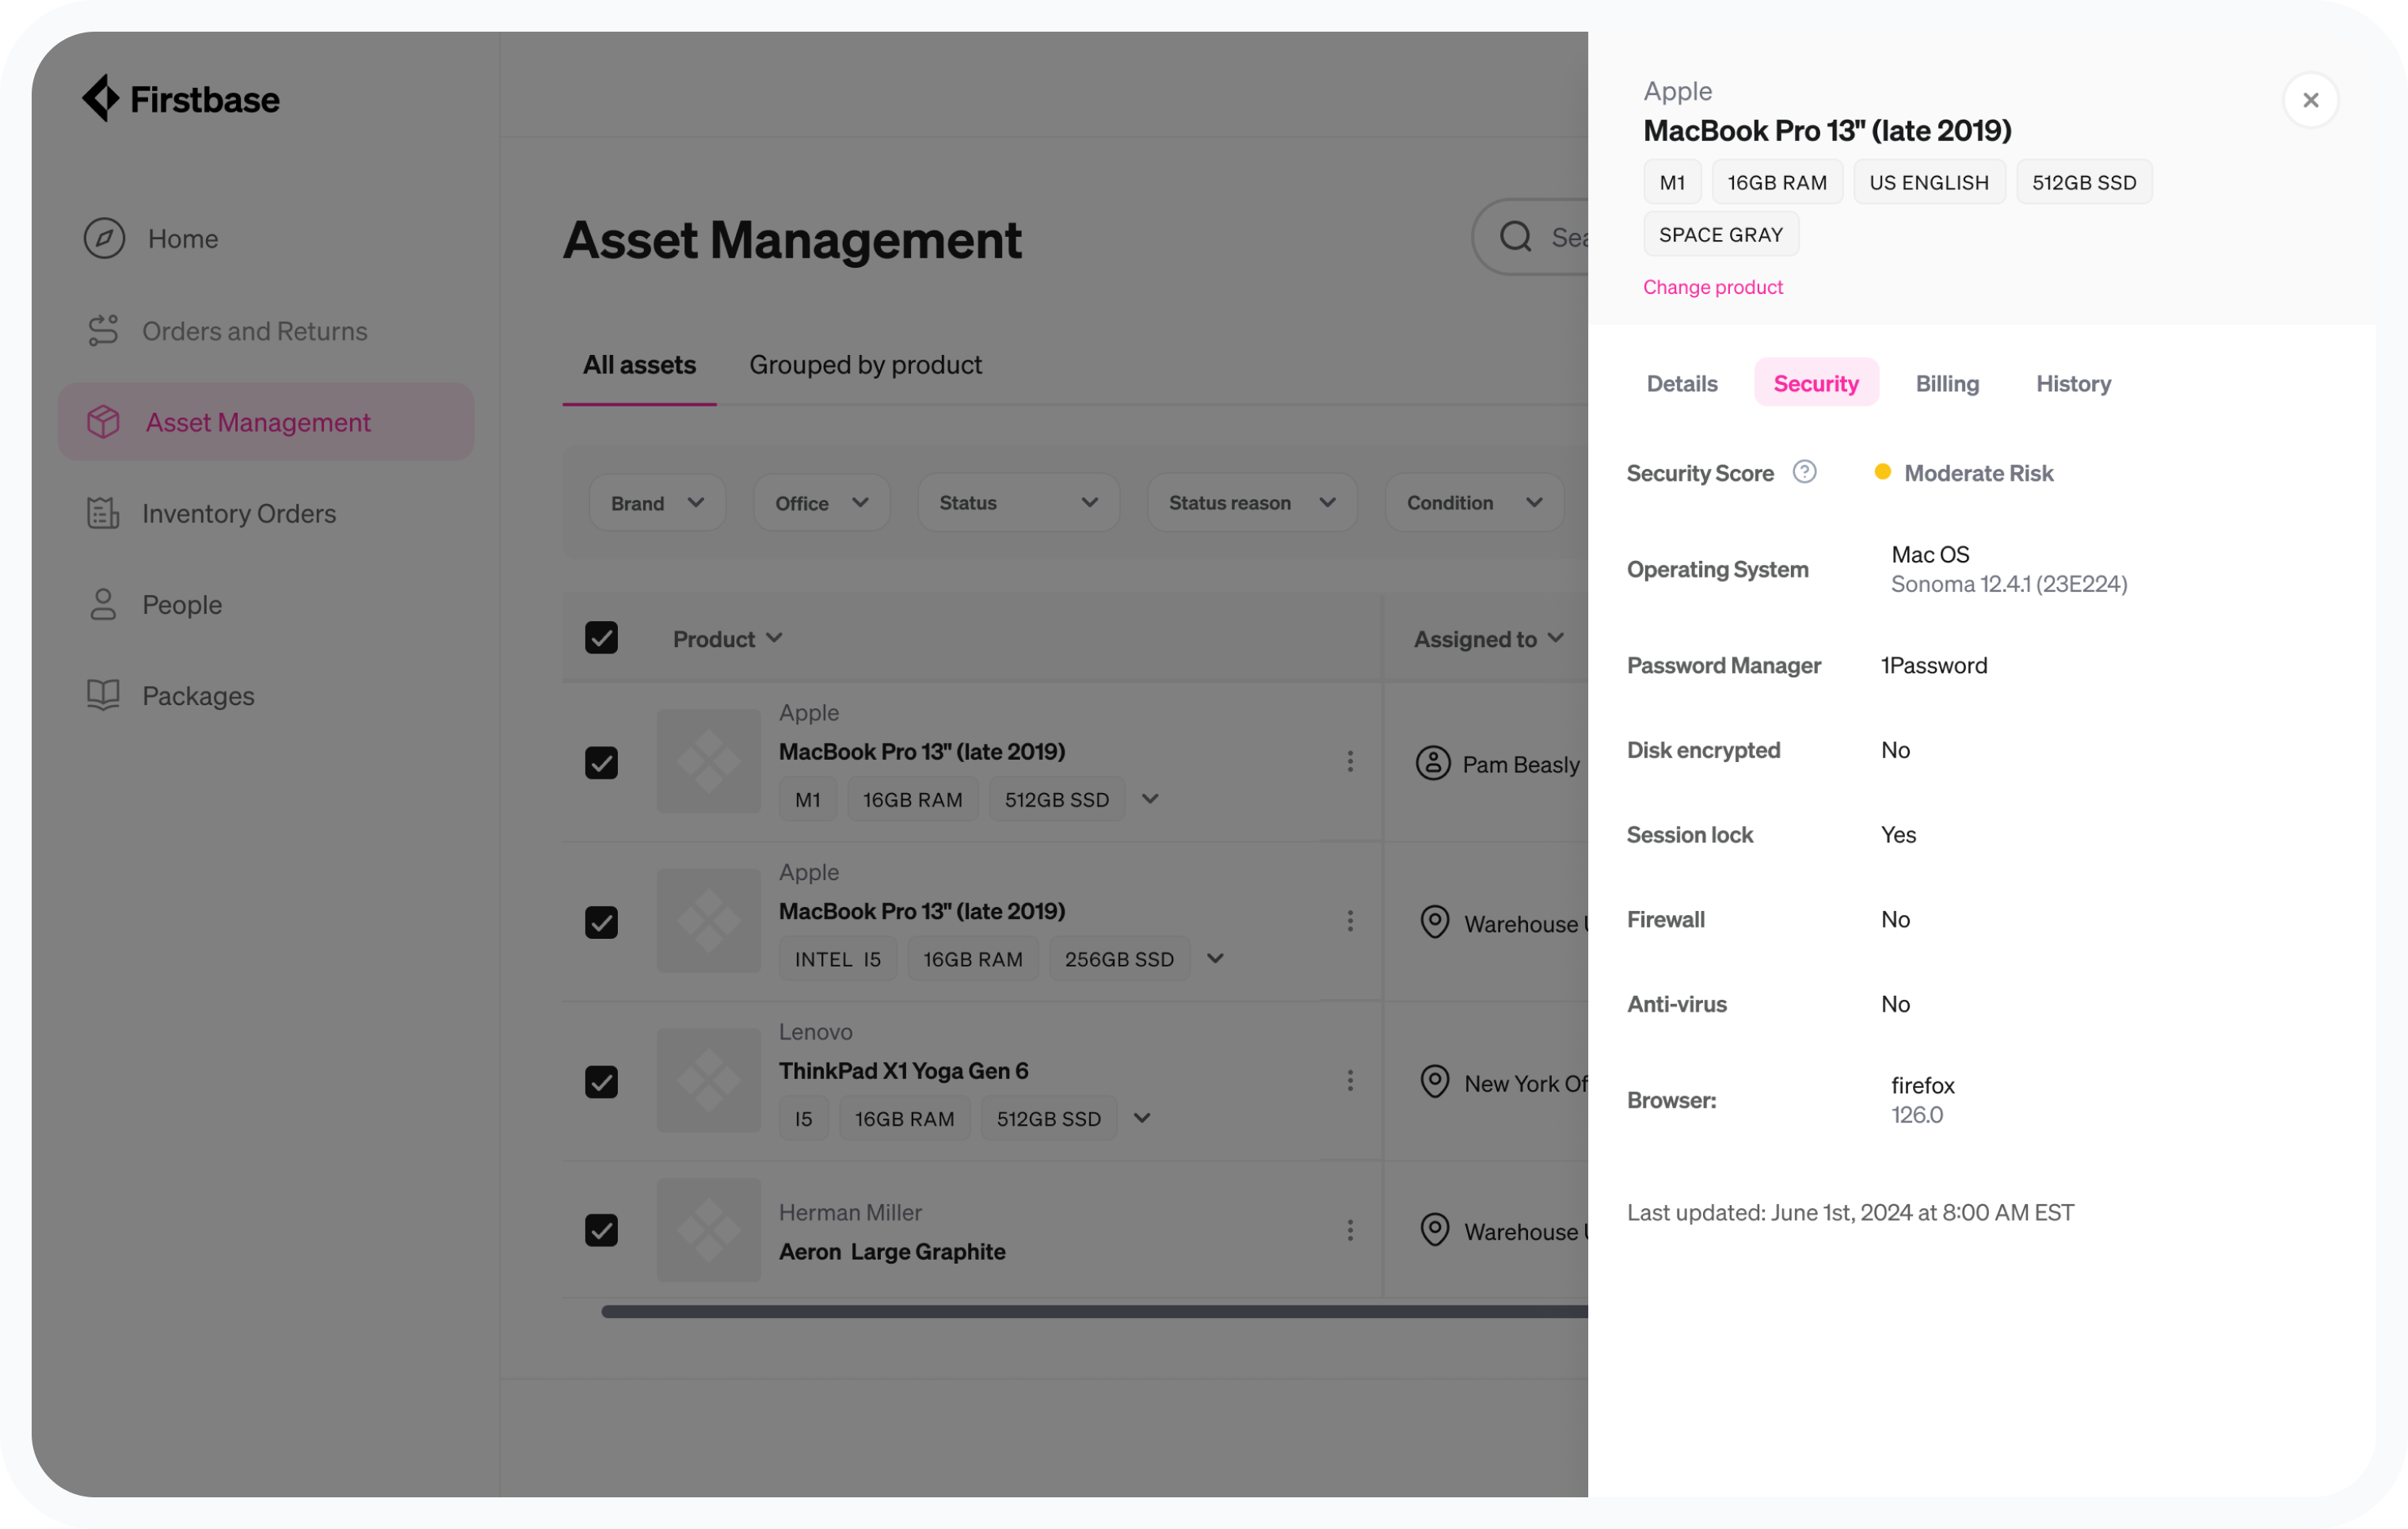Open the kebab menu on the ThinkPad row
The image size is (2408, 1529).
click(x=1350, y=1080)
